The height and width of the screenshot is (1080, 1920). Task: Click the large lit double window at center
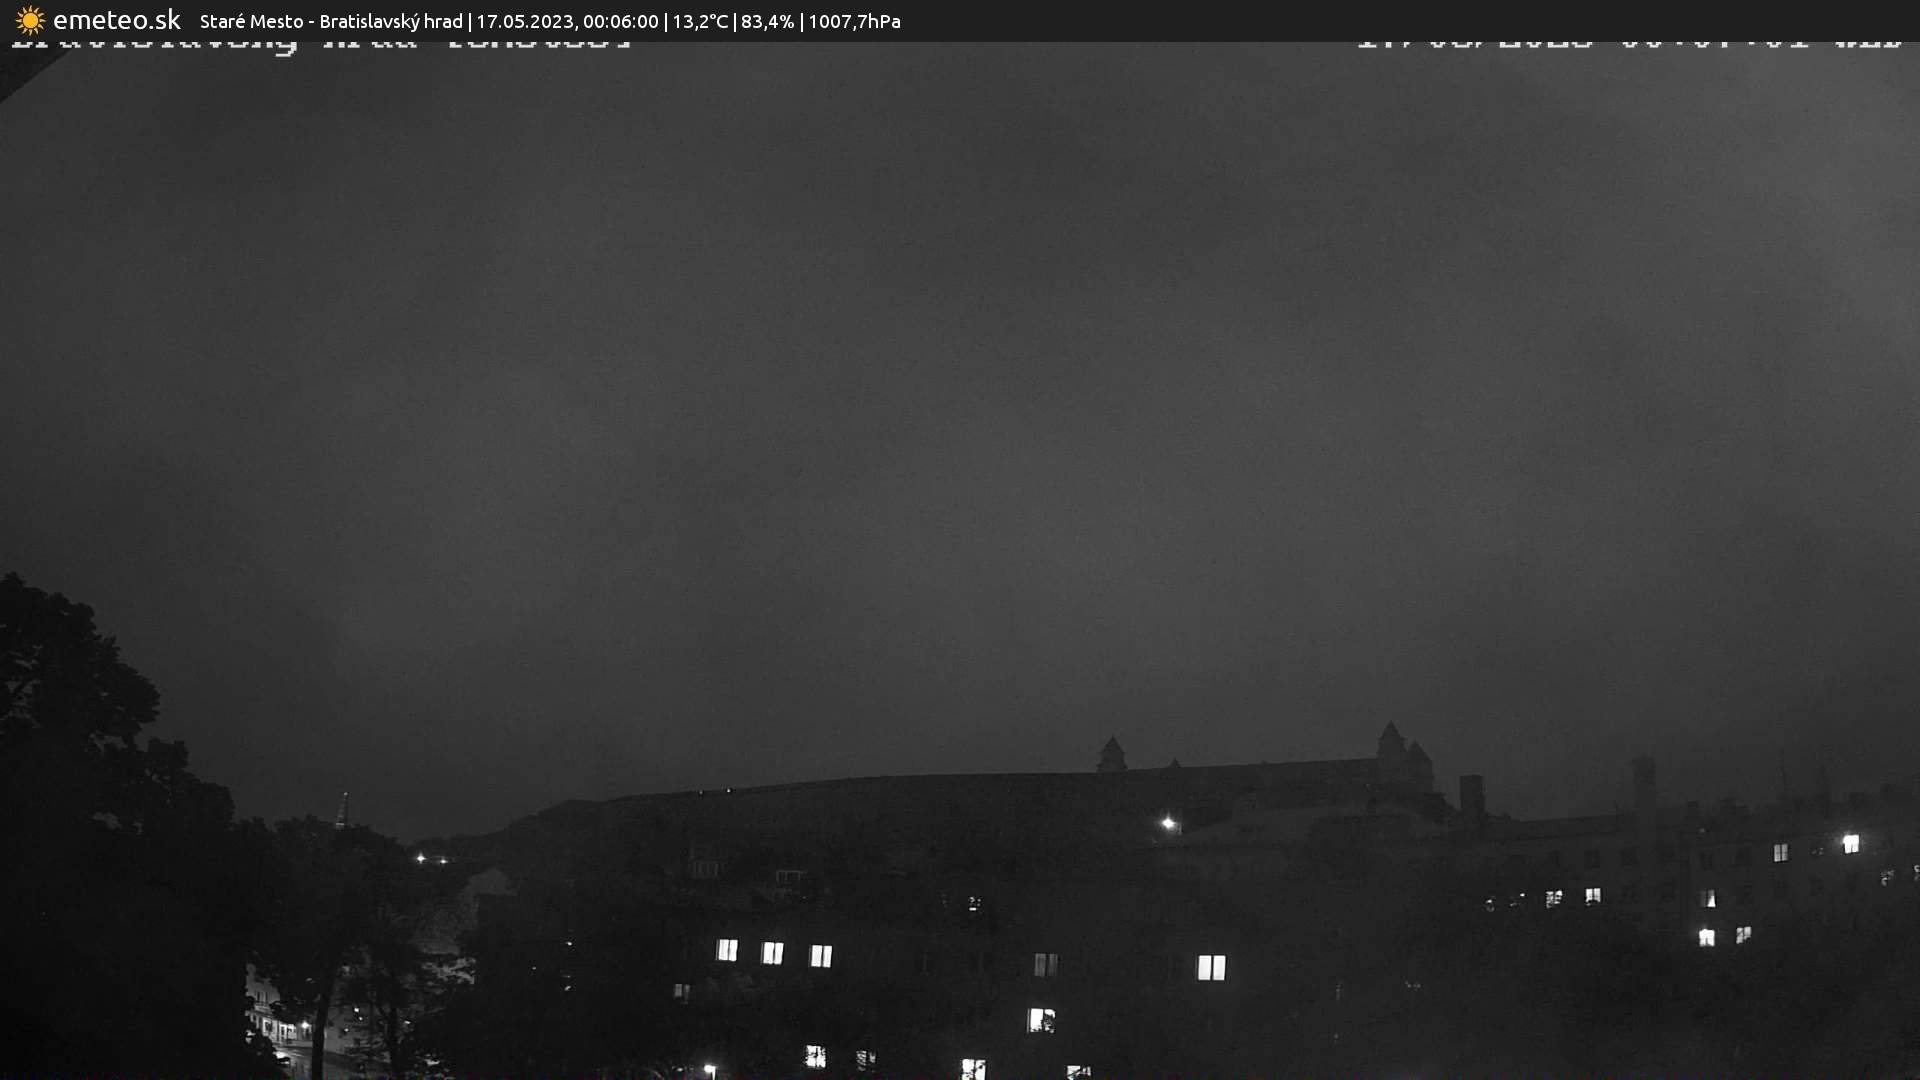point(1211,967)
